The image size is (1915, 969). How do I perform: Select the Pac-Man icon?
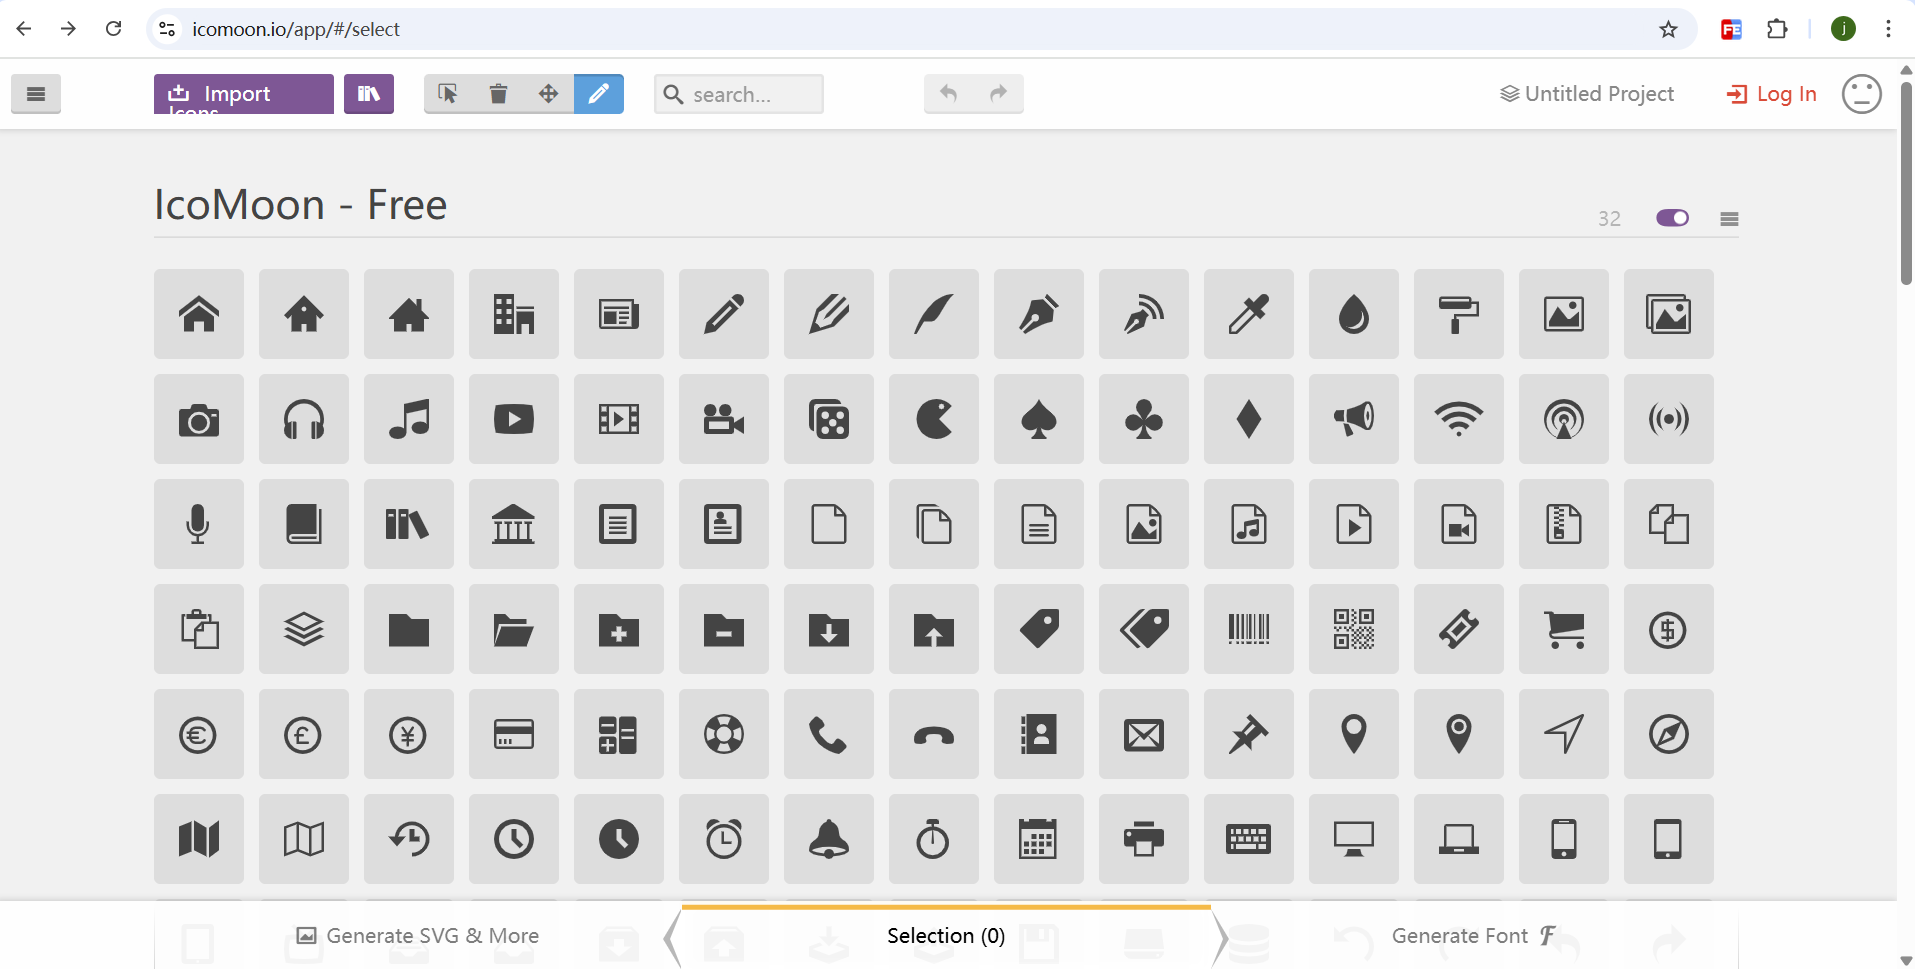click(x=933, y=420)
